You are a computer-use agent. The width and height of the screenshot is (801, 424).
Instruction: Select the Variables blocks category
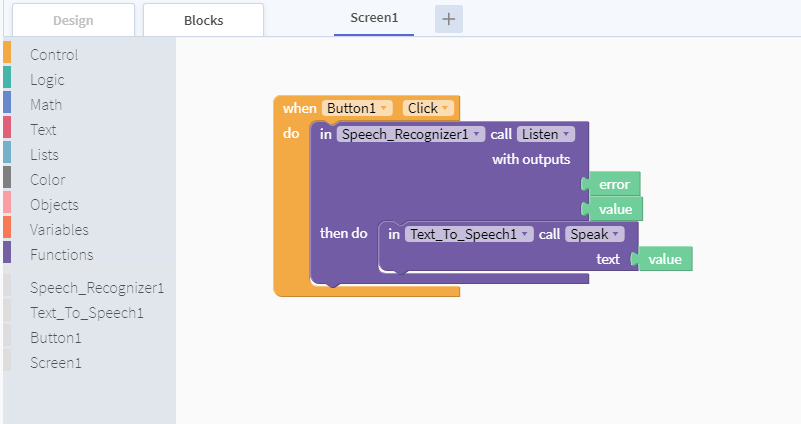coord(59,230)
